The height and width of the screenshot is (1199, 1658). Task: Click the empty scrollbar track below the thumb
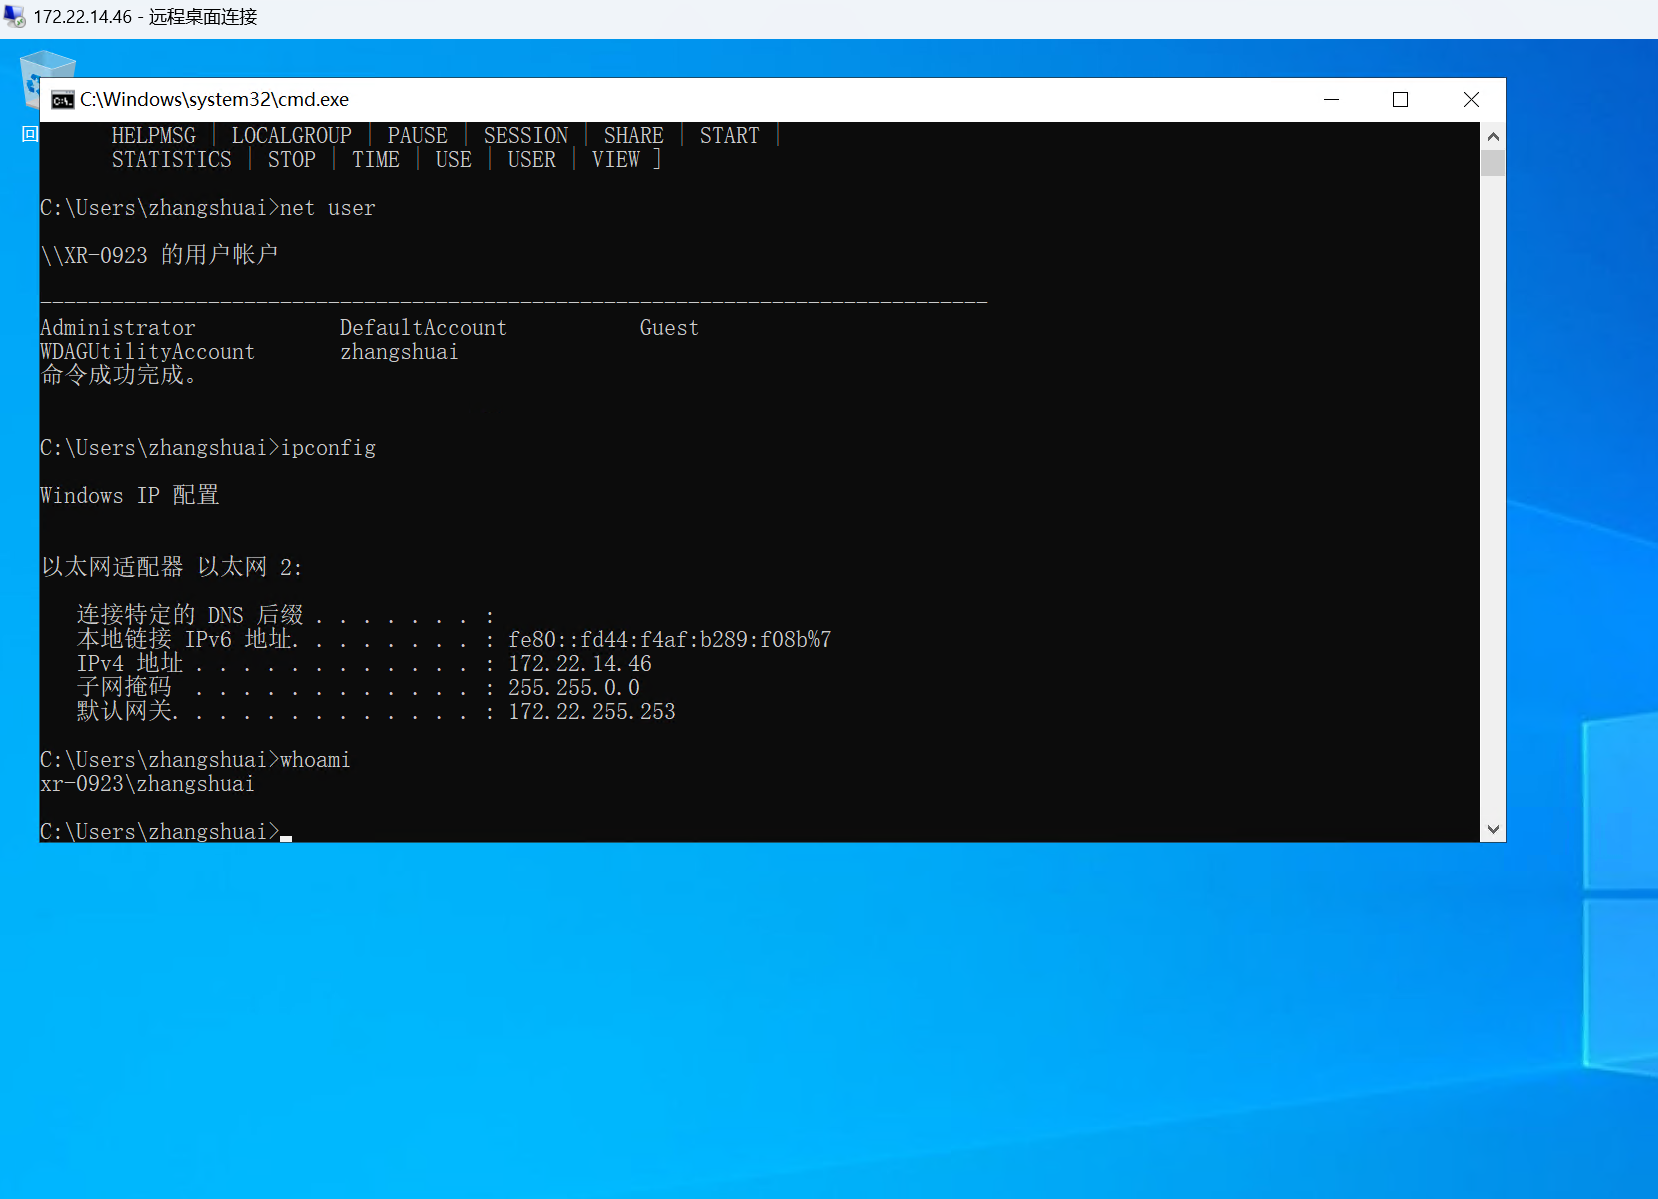point(1493,496)
